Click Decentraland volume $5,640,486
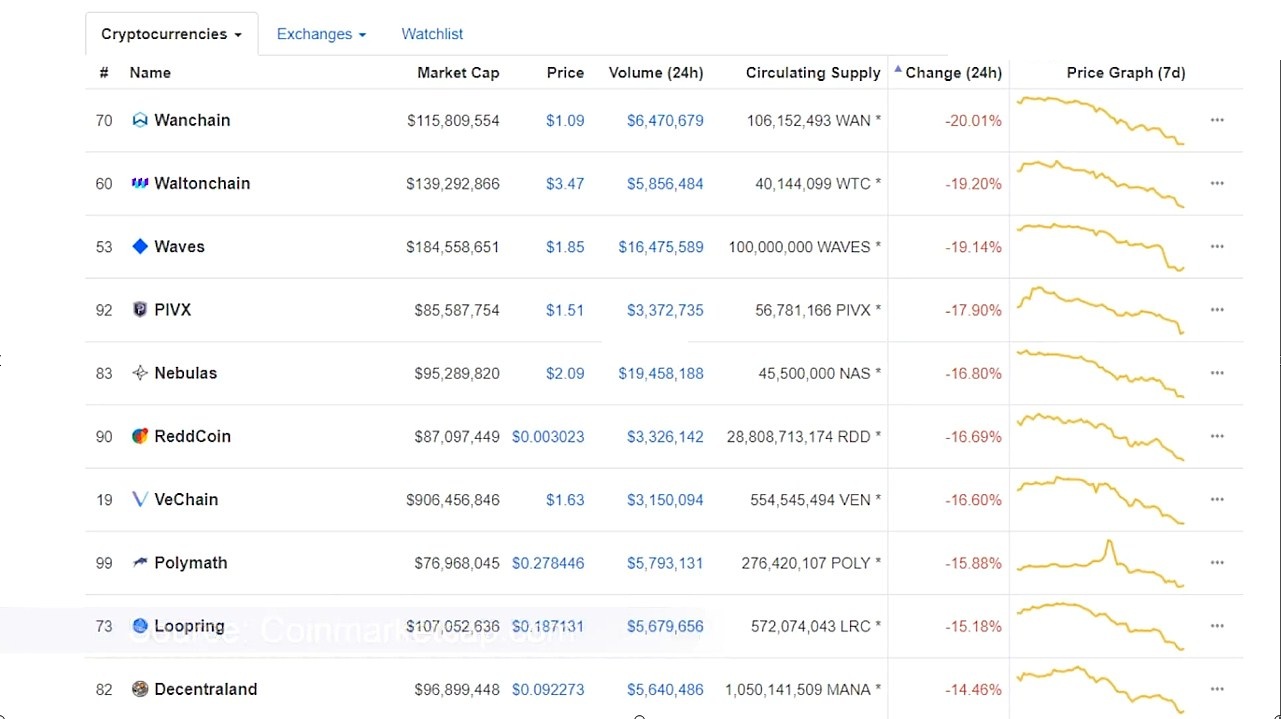Image resolution: width=1281 pixels, height=719 pixels. pyautogui.click(x=665, y=689)
